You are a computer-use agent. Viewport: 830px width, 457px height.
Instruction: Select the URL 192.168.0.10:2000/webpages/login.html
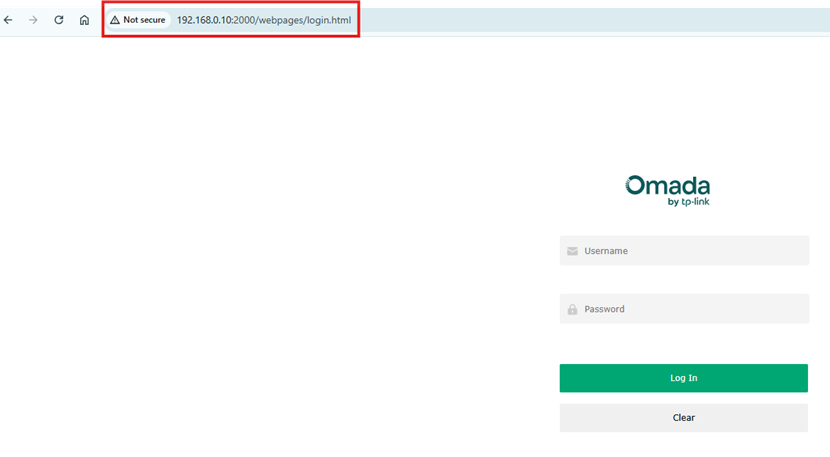(264, 20)
